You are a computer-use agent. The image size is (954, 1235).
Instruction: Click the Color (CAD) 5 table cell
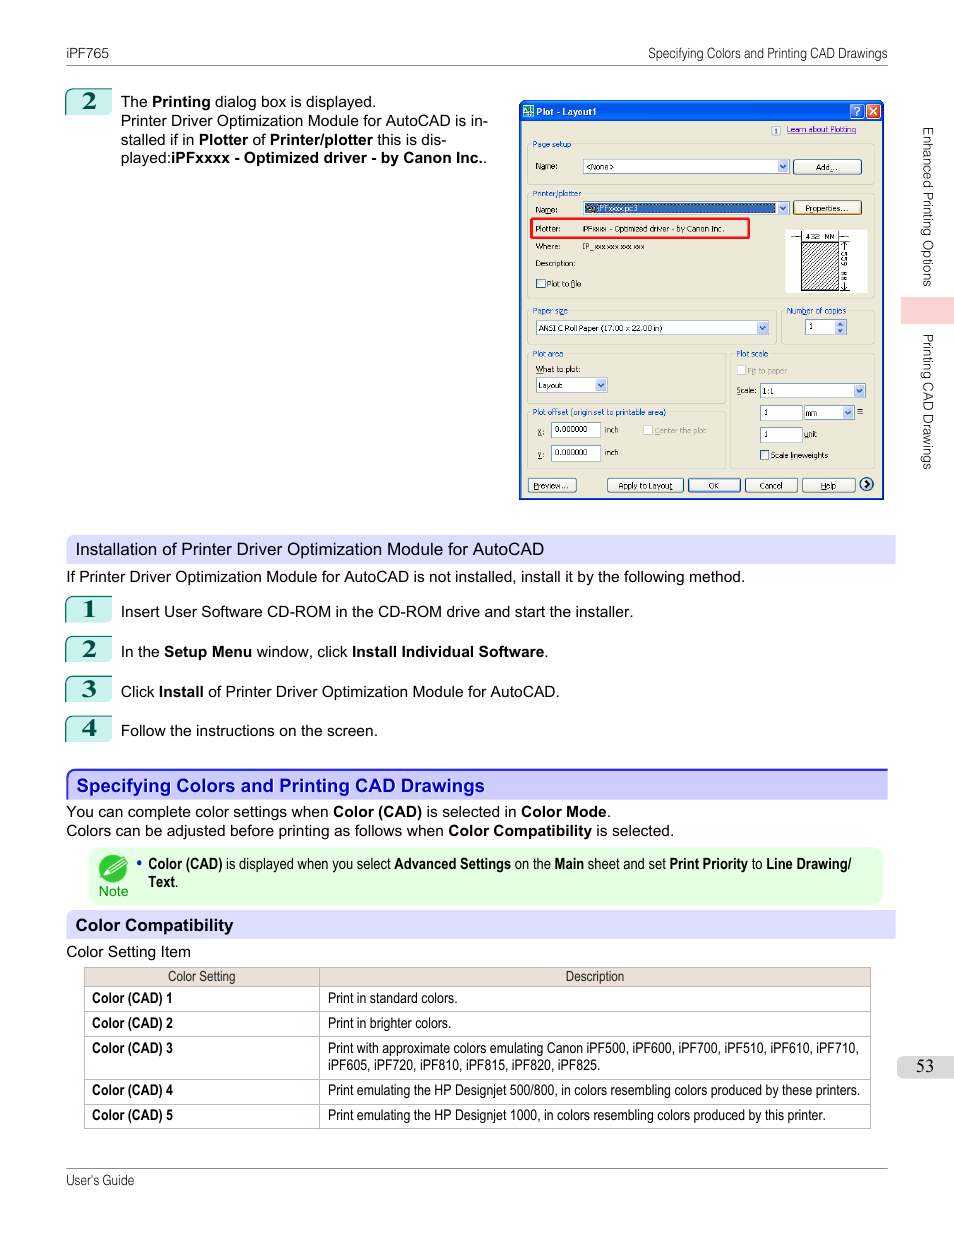202,1116
